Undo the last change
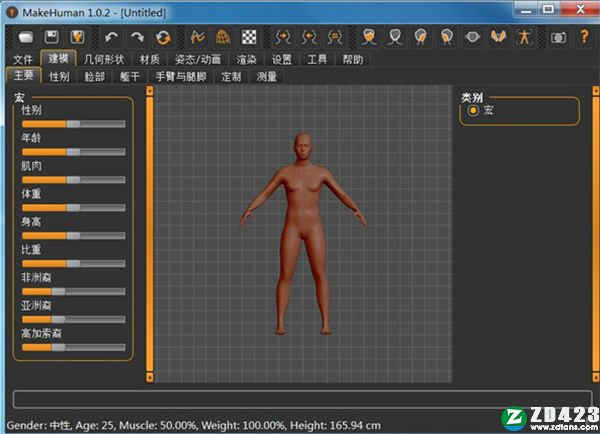The width and height of the screenshot is (600, 434). click(111, 38)
